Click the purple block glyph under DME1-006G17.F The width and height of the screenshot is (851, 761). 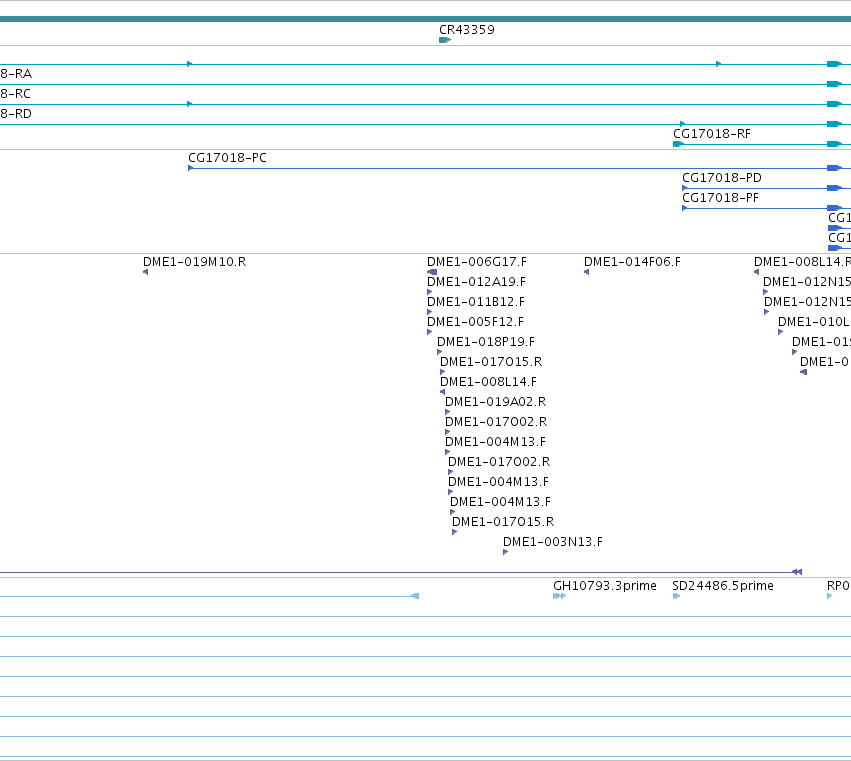point(432,272)
